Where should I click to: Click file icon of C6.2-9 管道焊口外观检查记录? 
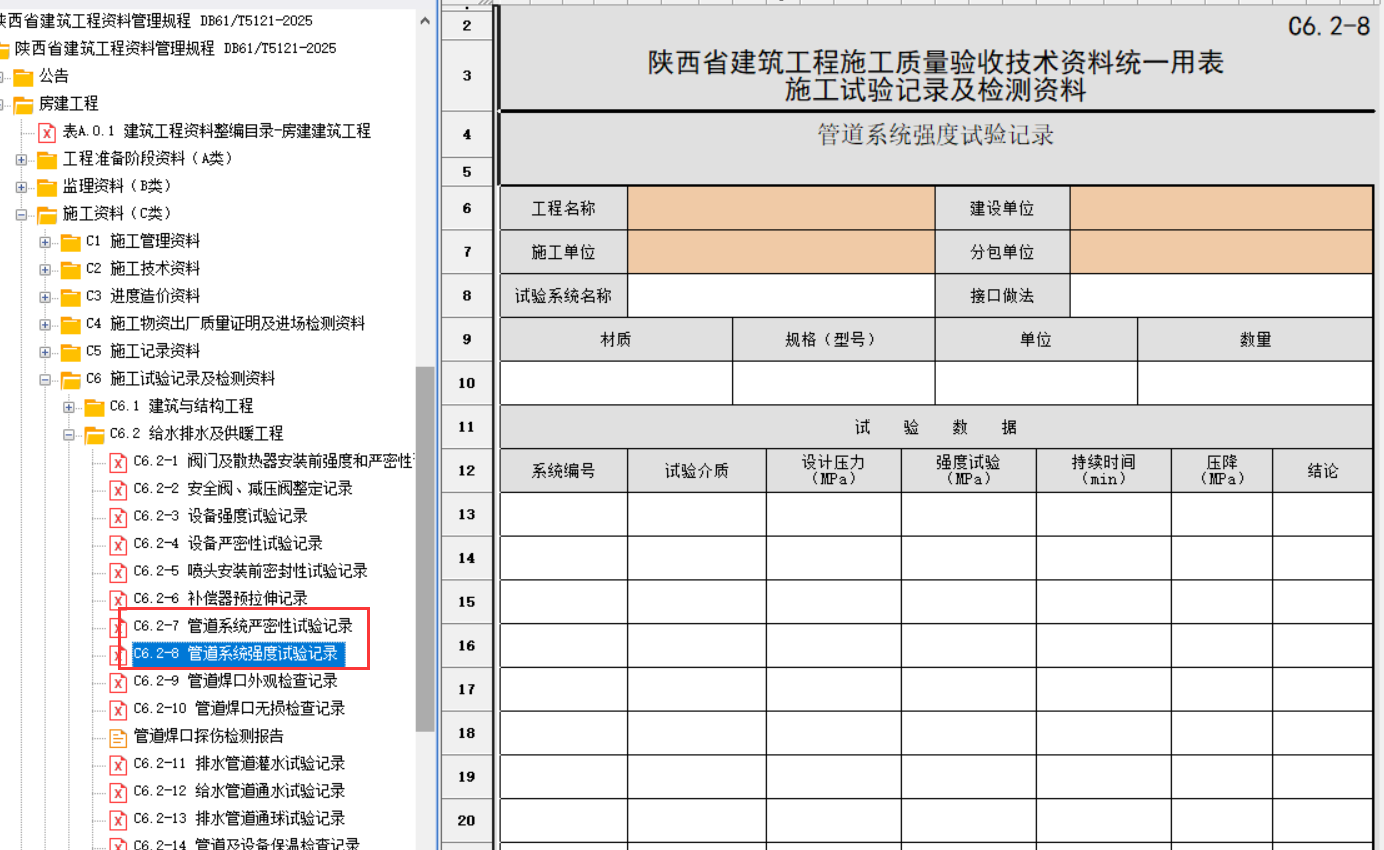(x=118, y=681)
